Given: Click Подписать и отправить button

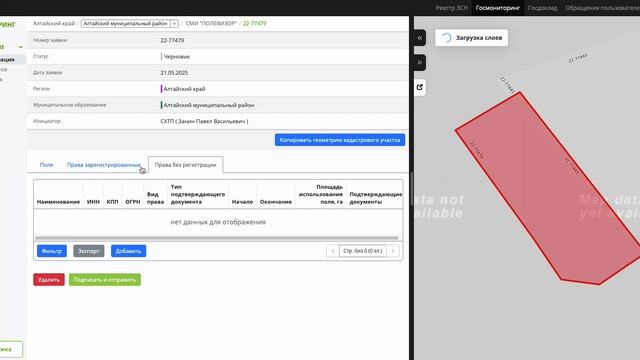Looking at the screenshot, I should [x=105, y=280].
